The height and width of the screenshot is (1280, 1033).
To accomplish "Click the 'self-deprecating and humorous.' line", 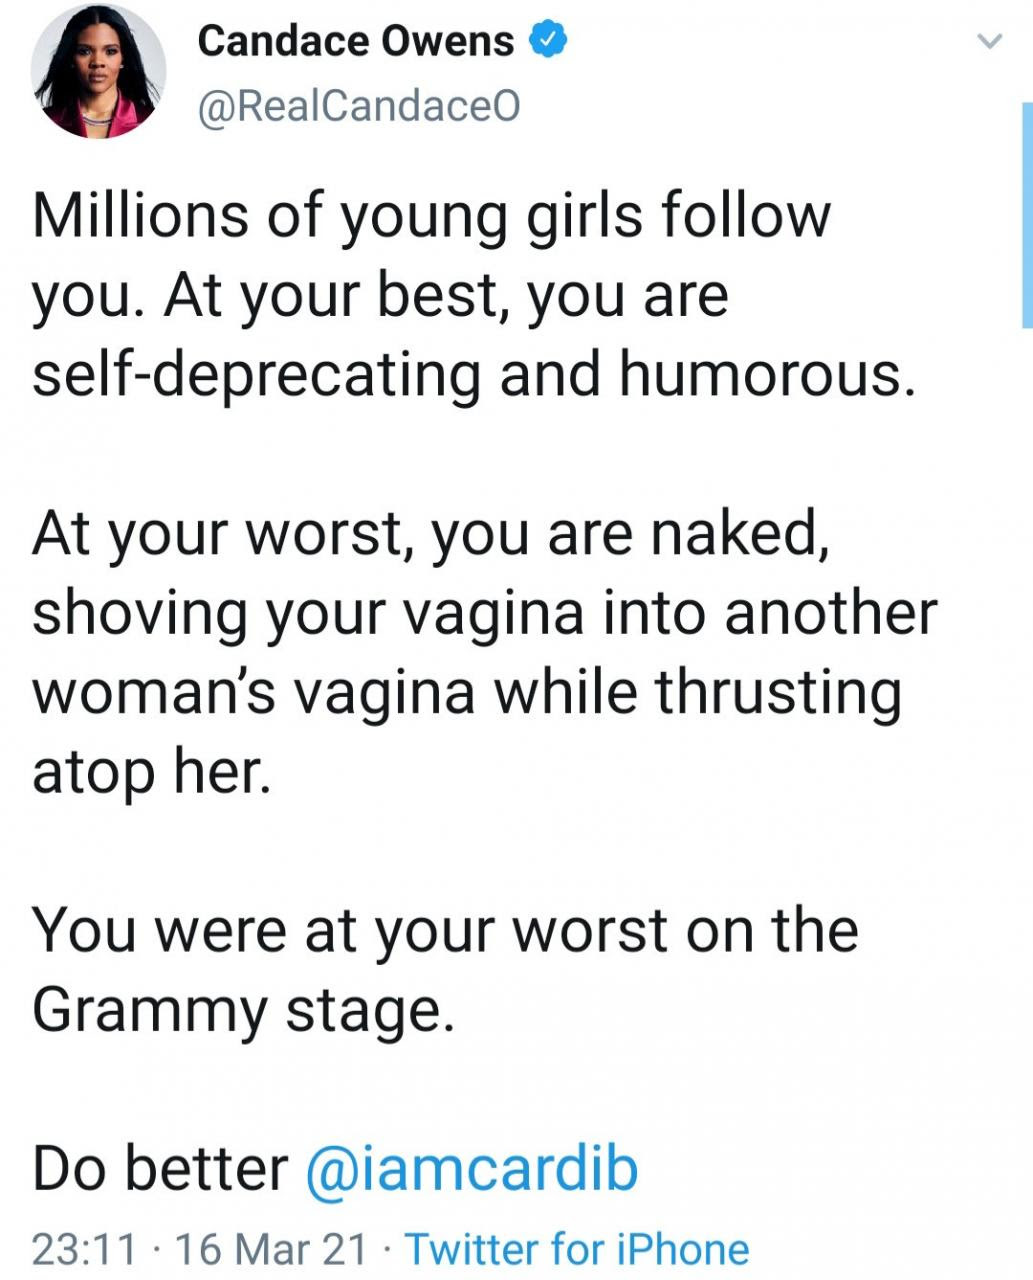I will (474, 376).
